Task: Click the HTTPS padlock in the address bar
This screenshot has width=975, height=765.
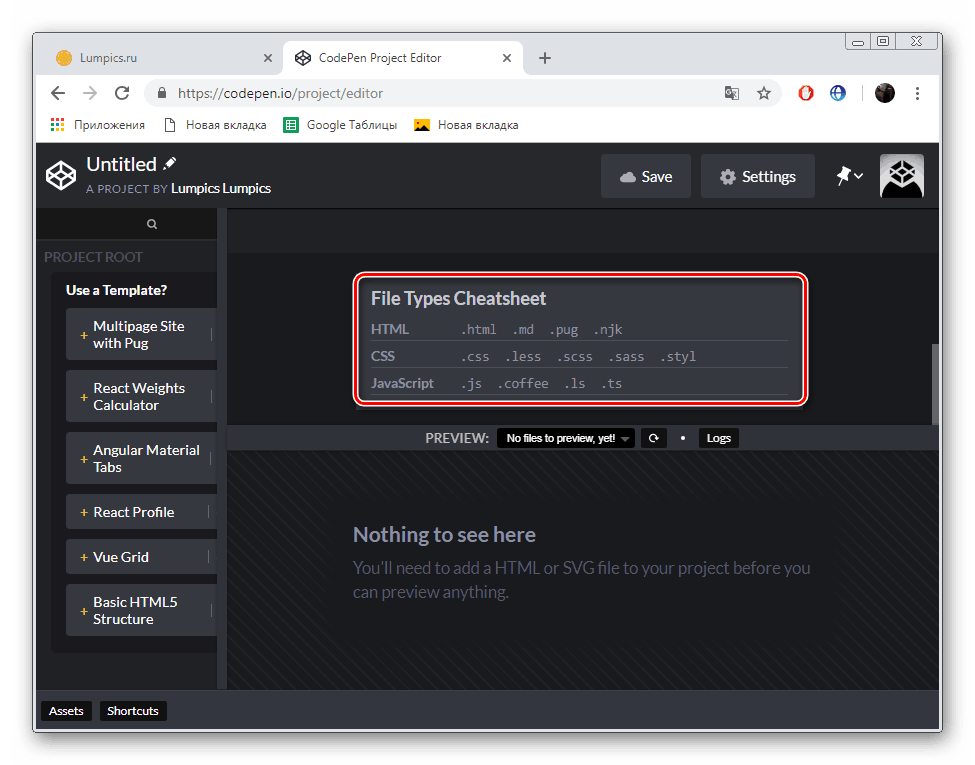Action: [x=162, y=92]
